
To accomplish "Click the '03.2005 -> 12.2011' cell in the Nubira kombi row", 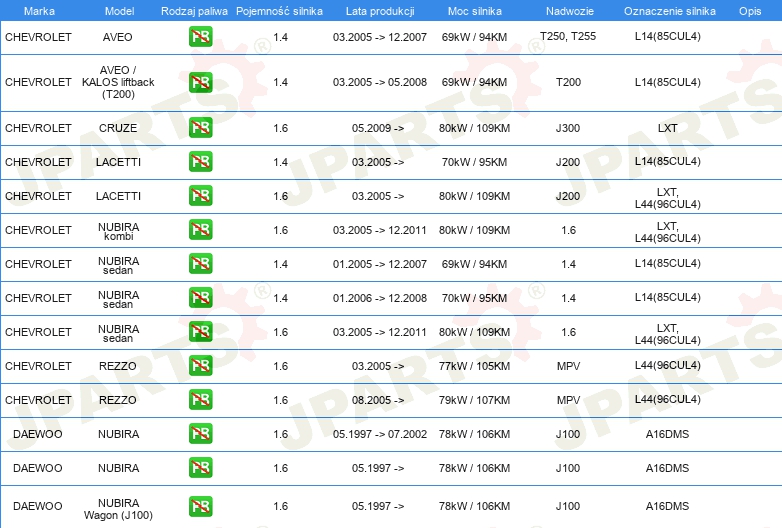I will click(x=380, y=230).
